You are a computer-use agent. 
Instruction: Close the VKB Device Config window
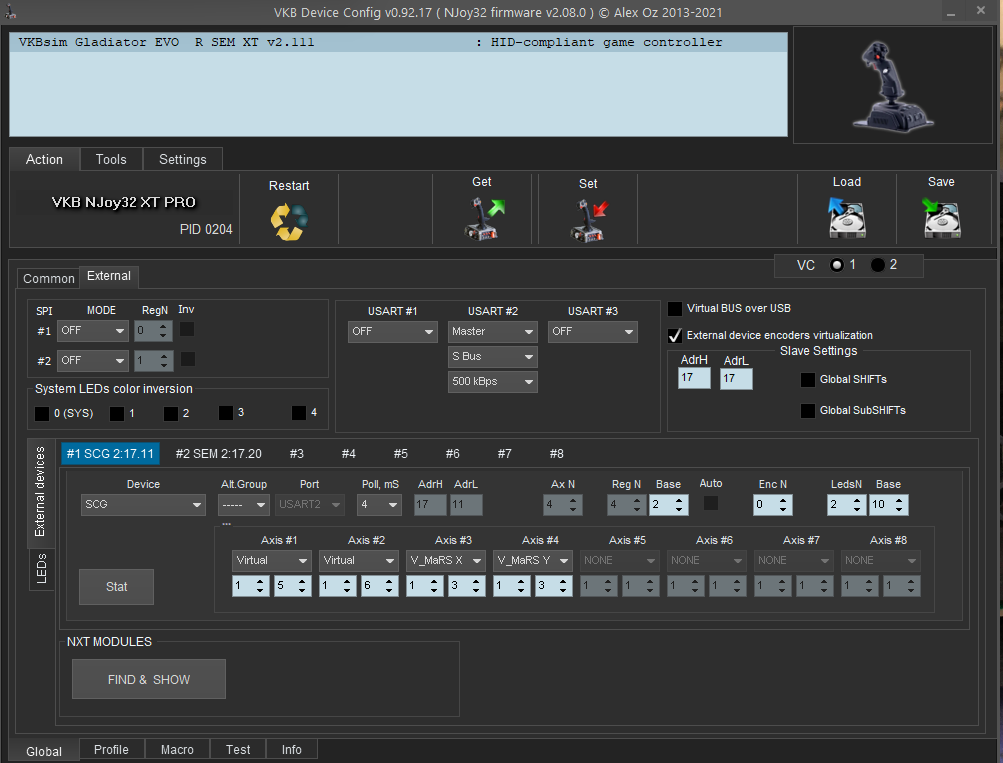981,11
